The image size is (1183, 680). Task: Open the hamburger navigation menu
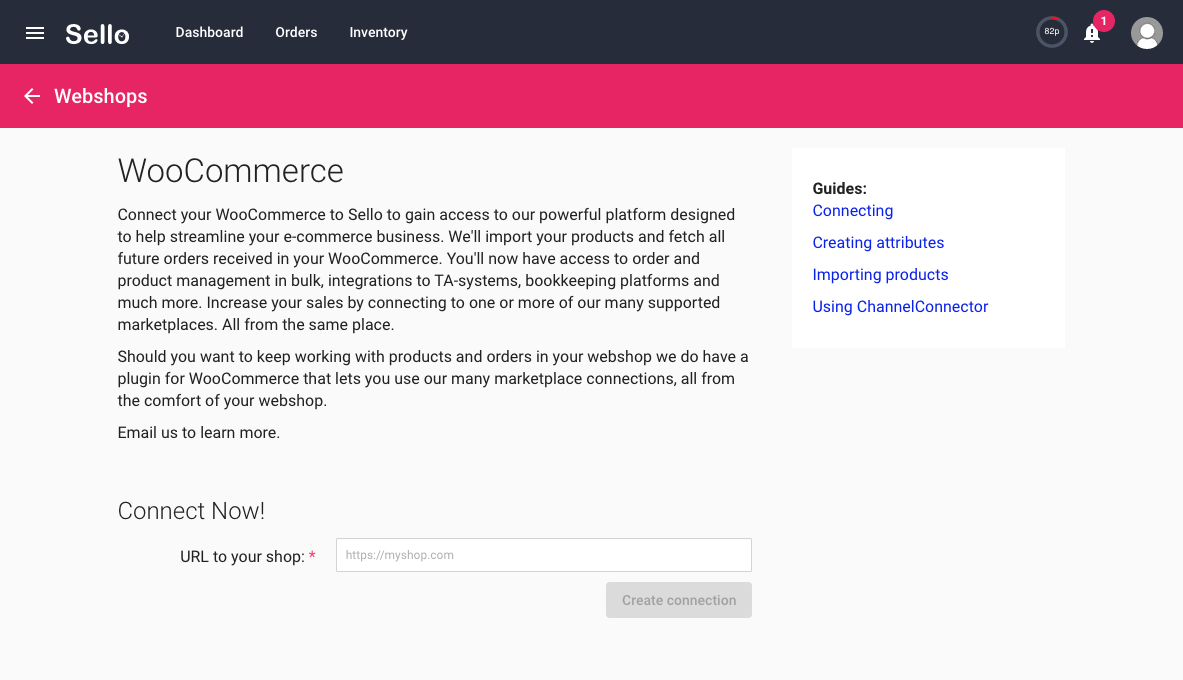click(35, 32)
